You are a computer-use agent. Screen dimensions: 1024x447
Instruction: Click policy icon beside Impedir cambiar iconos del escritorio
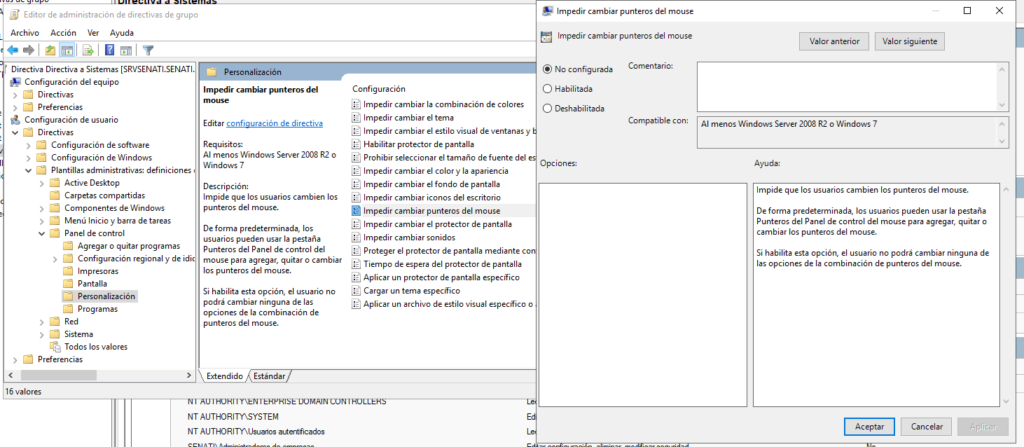coord(356,197)
